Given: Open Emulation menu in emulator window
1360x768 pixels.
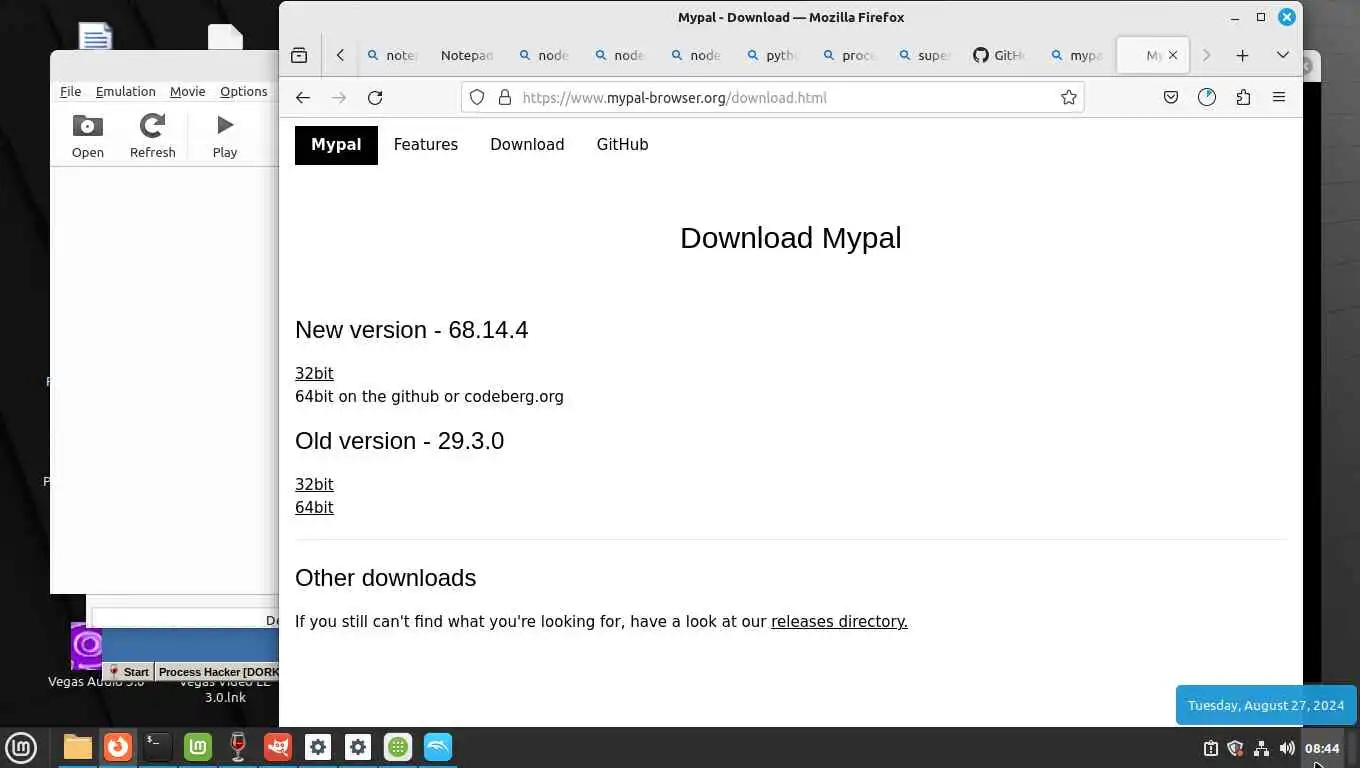Looking at the screenshot, I should point(125,91).
